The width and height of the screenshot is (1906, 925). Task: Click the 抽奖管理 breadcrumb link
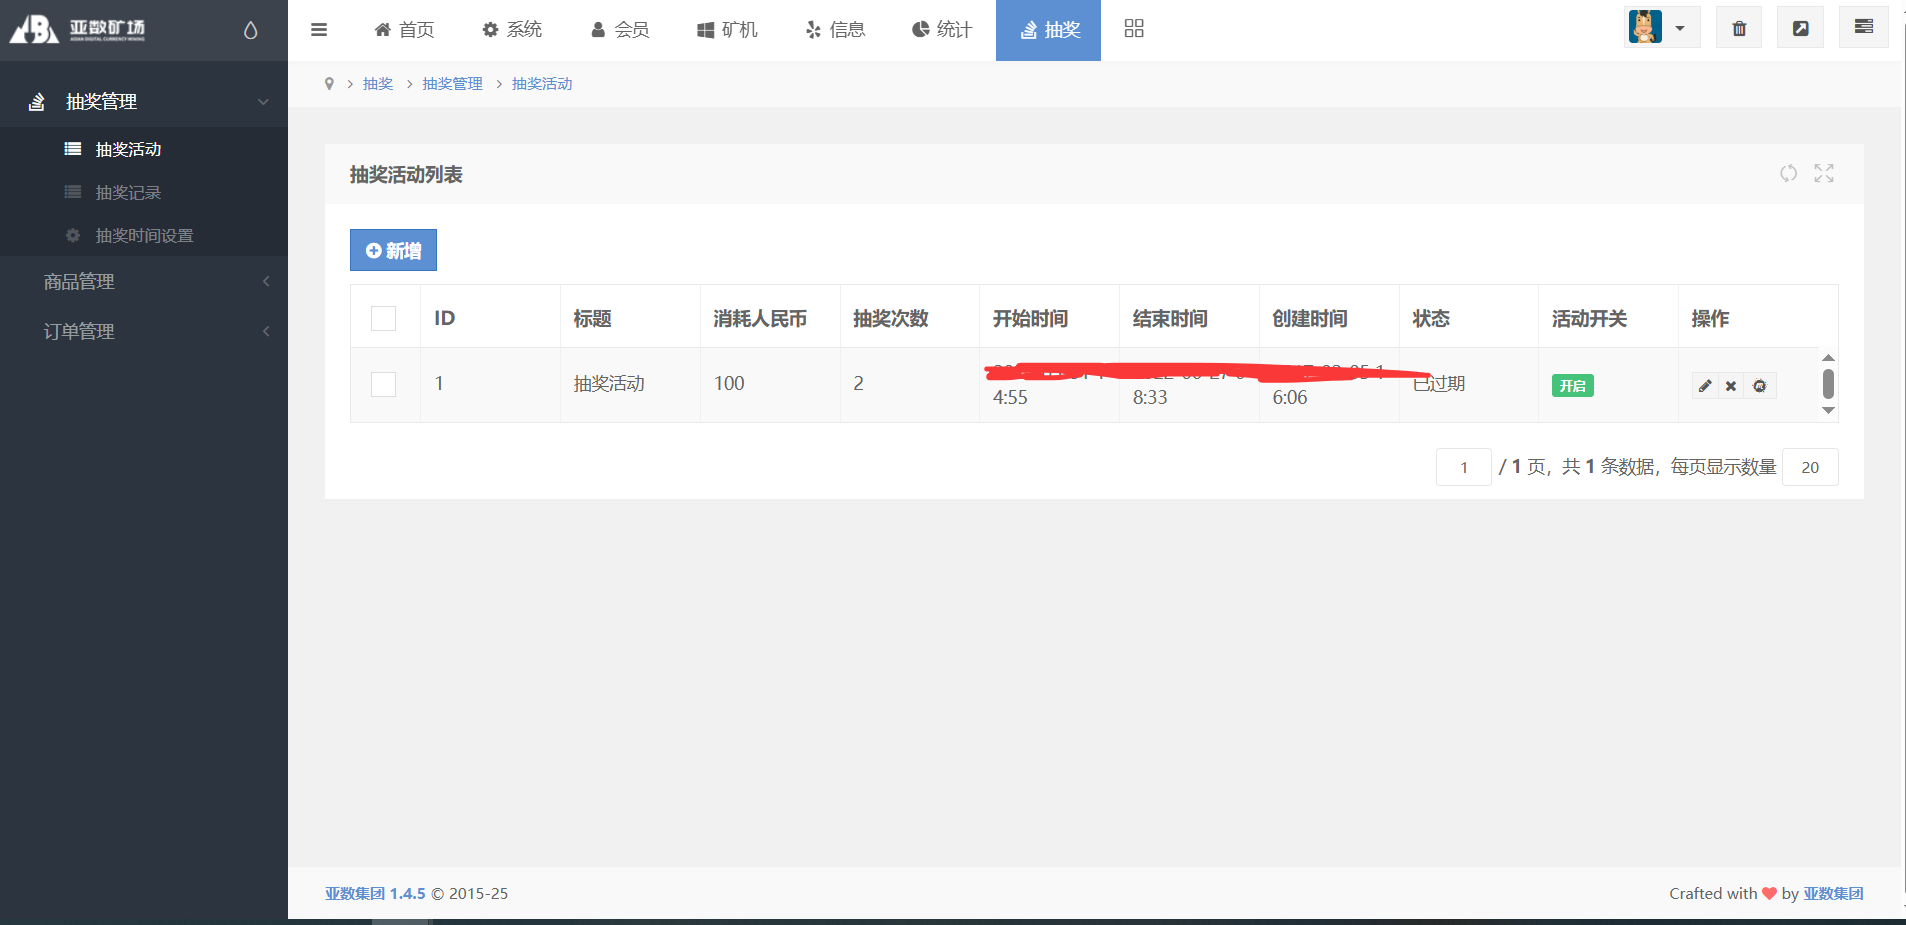coord(452,84)
